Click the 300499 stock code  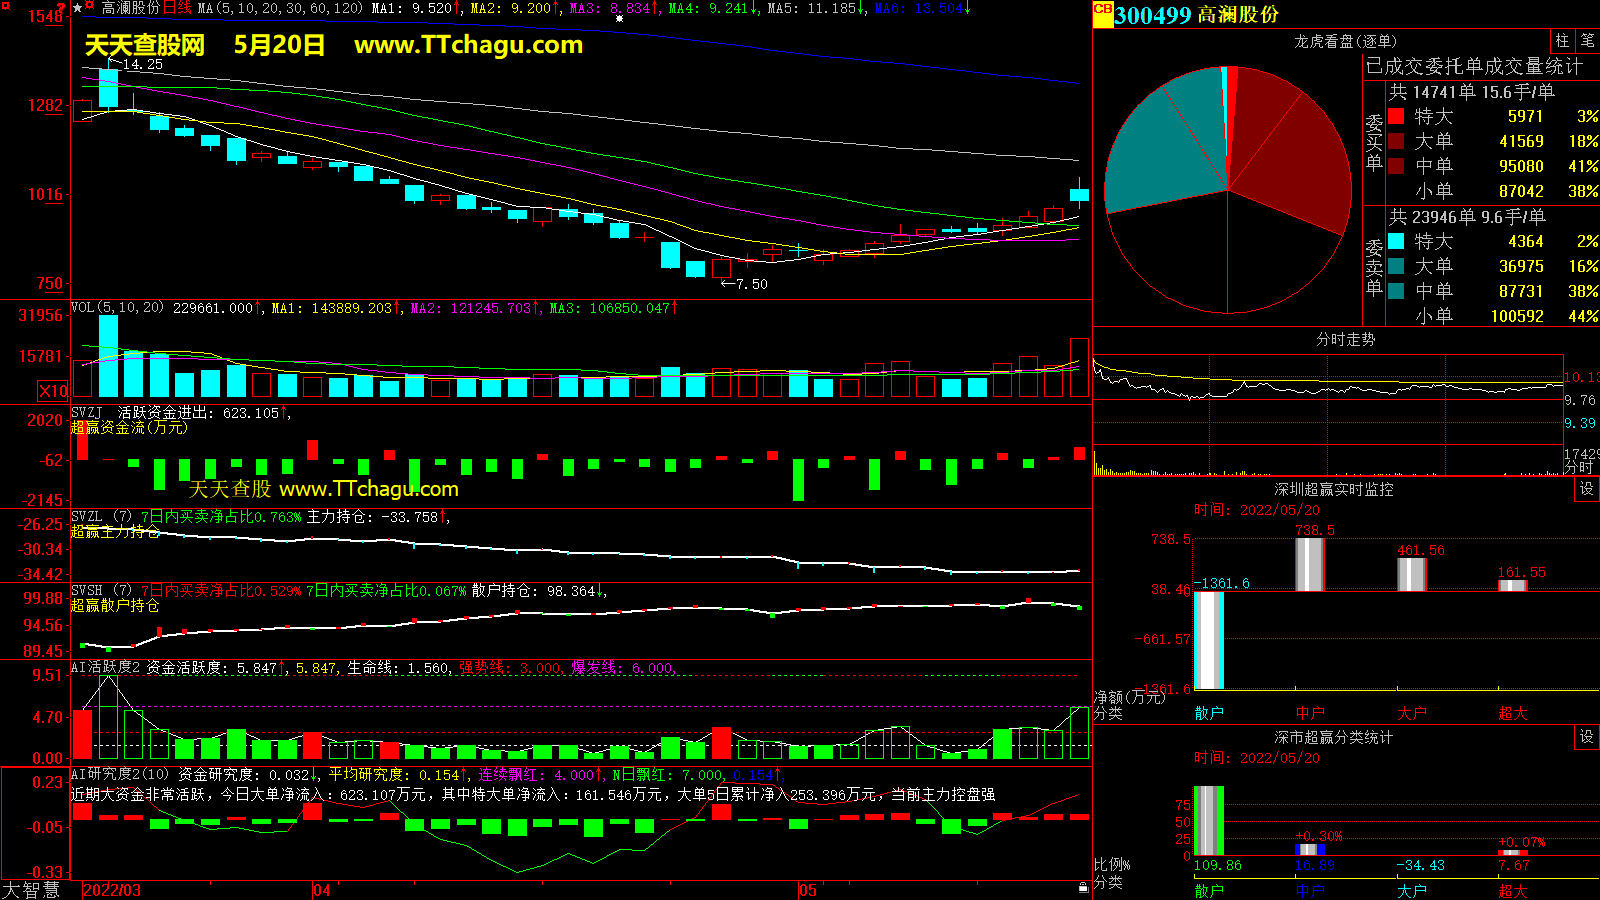tap(1153, 15)
